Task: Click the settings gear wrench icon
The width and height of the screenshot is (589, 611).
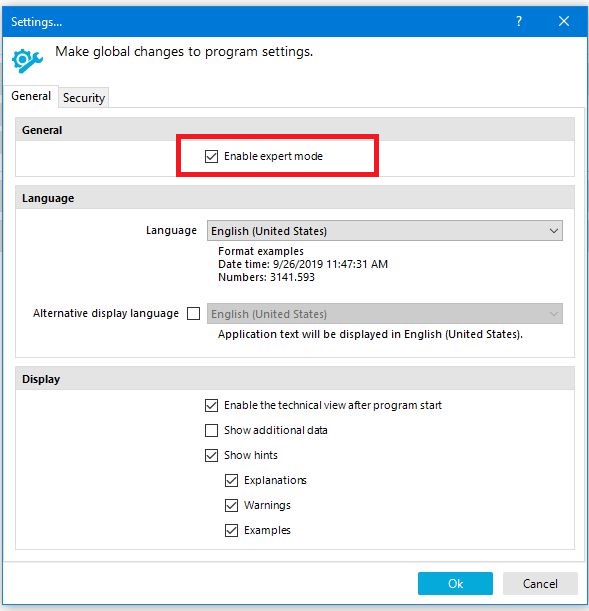Action: coord(27,60)
